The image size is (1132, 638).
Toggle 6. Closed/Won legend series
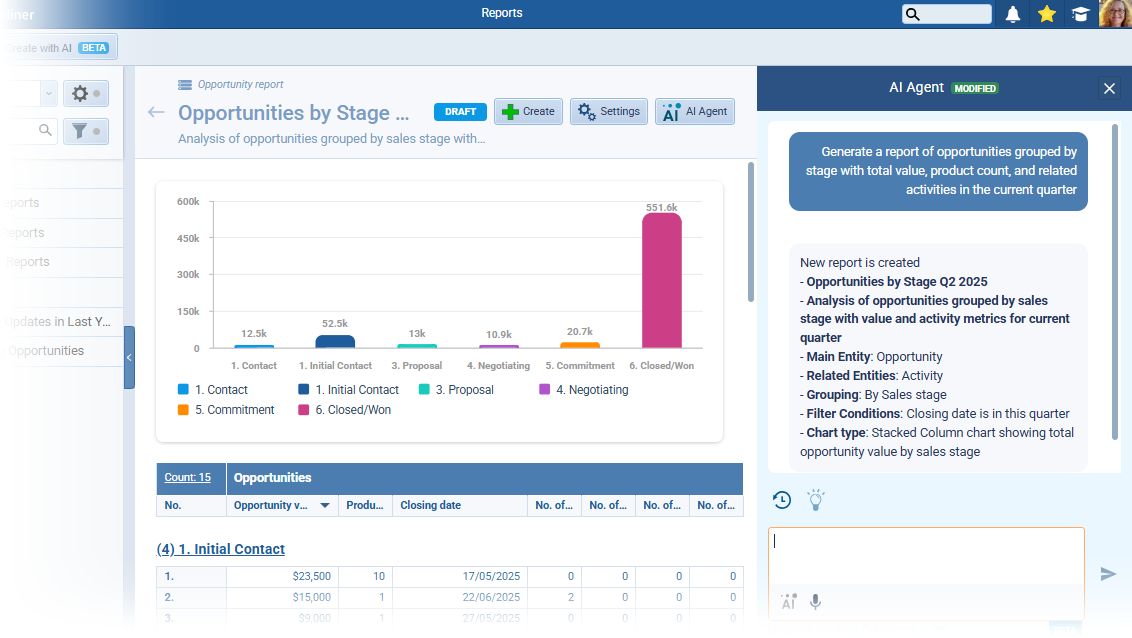(344, 410)
